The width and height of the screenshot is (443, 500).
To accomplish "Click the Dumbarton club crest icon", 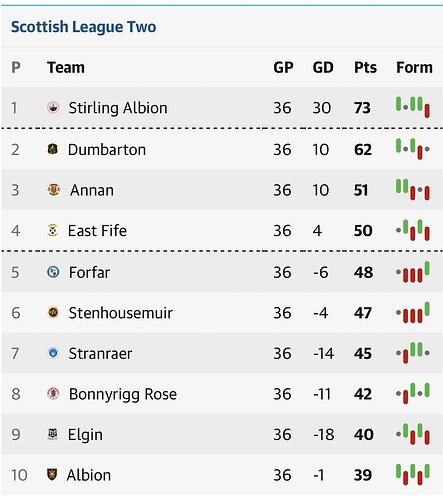I will (53, 149).
